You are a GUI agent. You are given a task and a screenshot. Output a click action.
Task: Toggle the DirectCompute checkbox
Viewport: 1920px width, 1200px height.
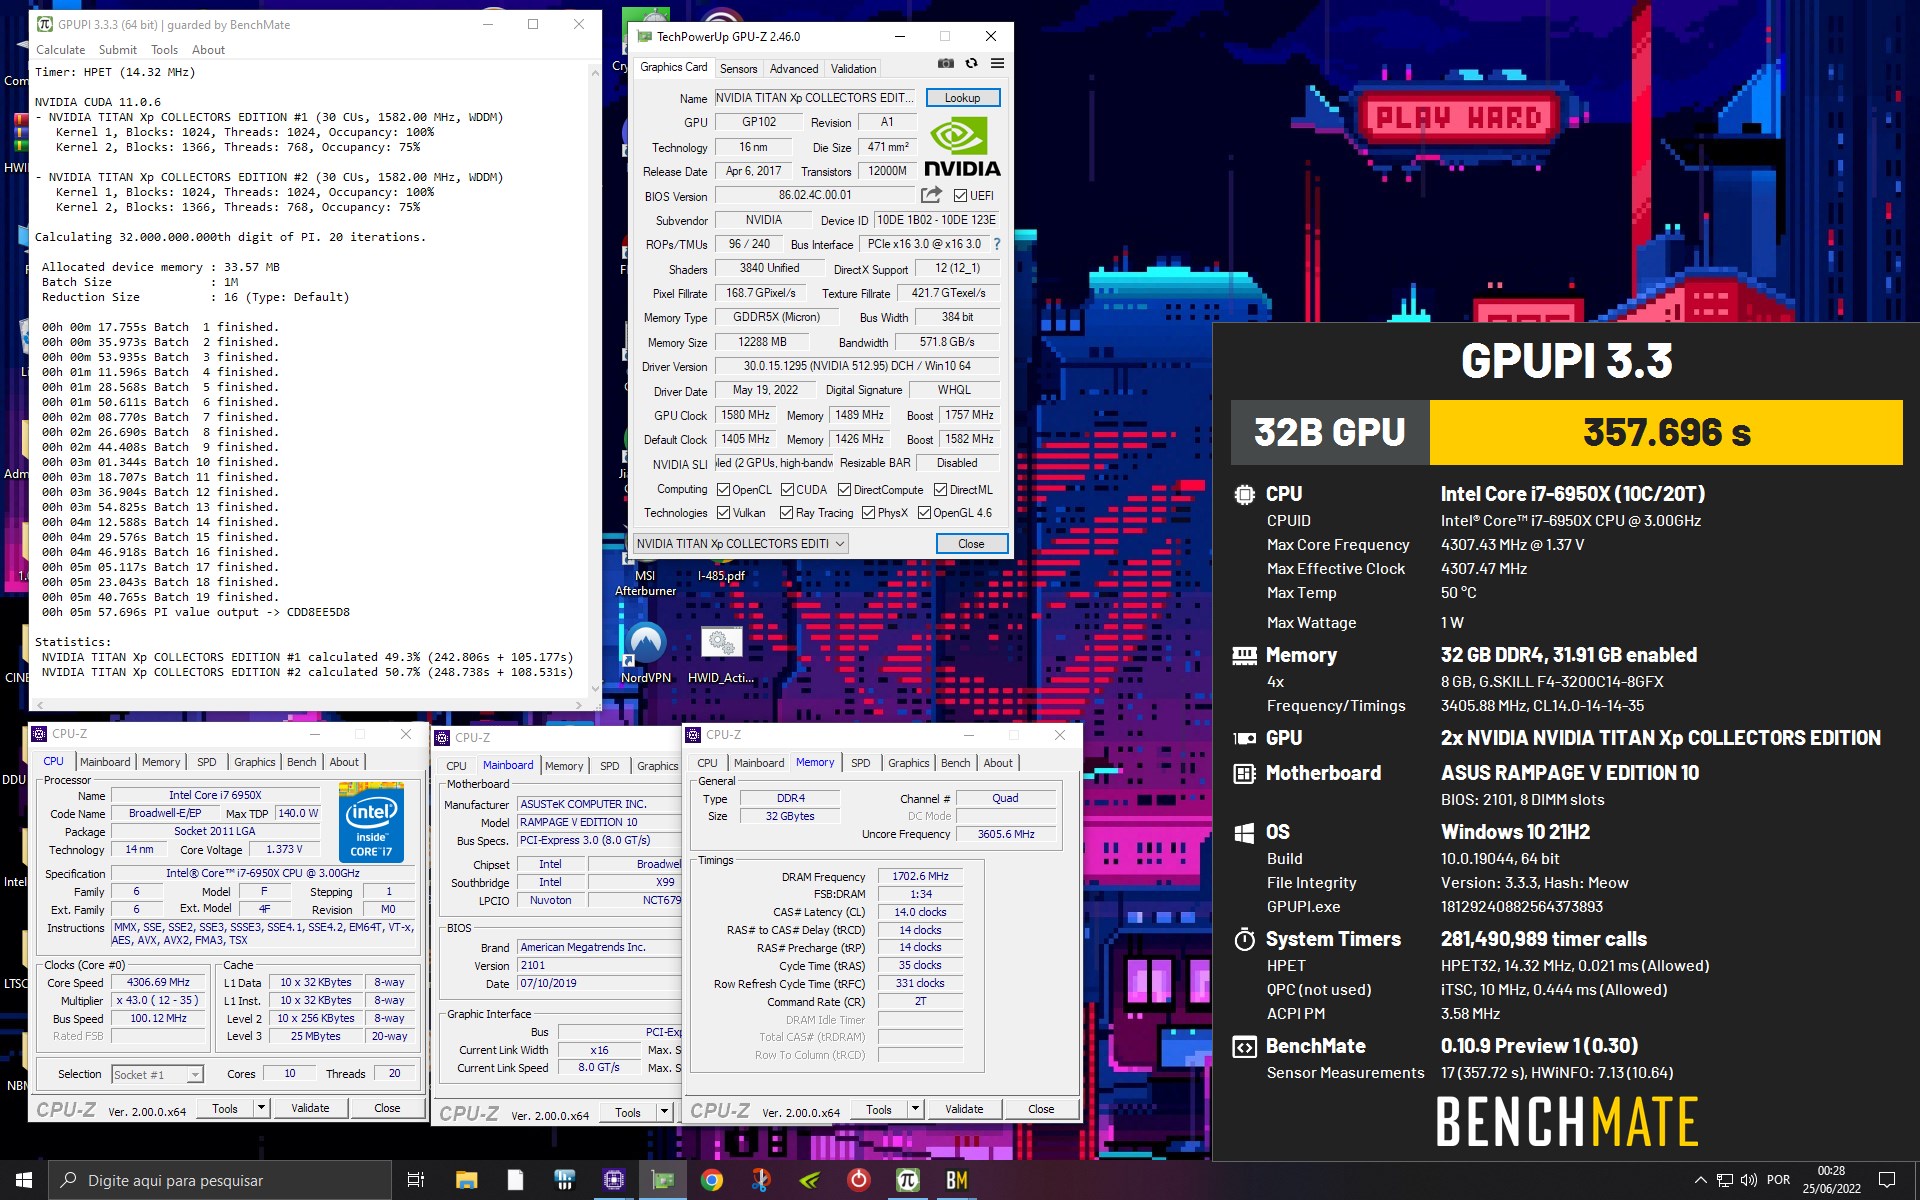tap(844, 490)
